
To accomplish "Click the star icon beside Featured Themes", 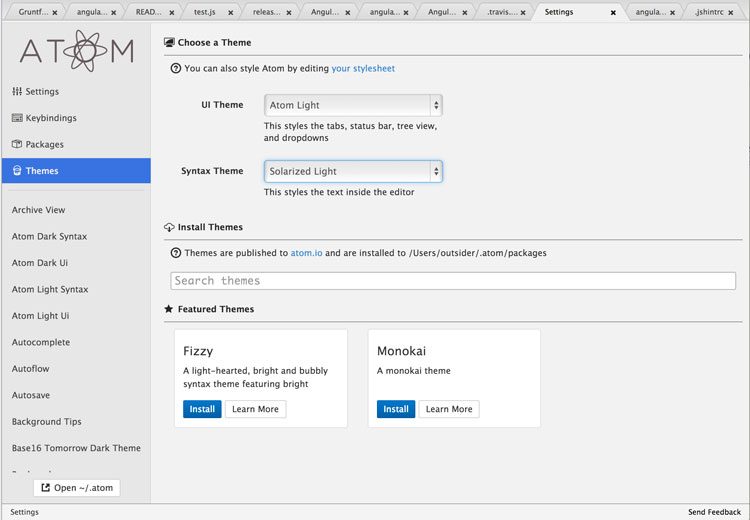I will point(168,309).
